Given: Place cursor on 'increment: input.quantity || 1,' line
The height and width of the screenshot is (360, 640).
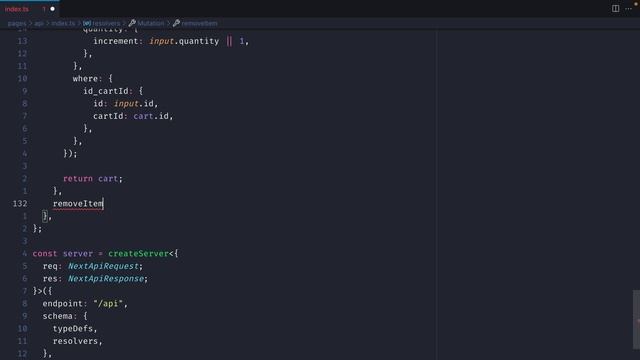Looking at the screenshot, I should [171, 41].
